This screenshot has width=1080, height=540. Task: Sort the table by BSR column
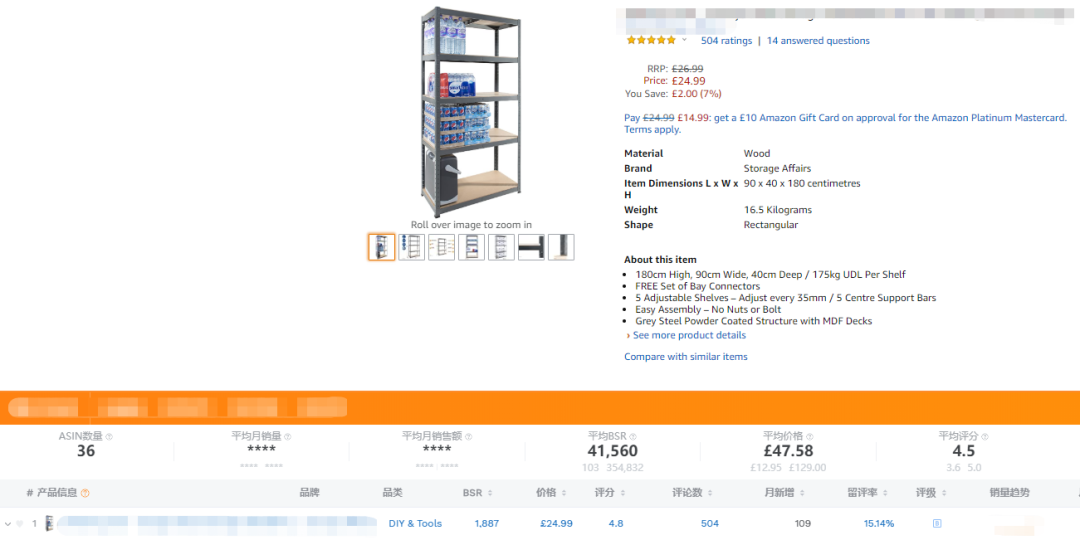coord(477,493)
